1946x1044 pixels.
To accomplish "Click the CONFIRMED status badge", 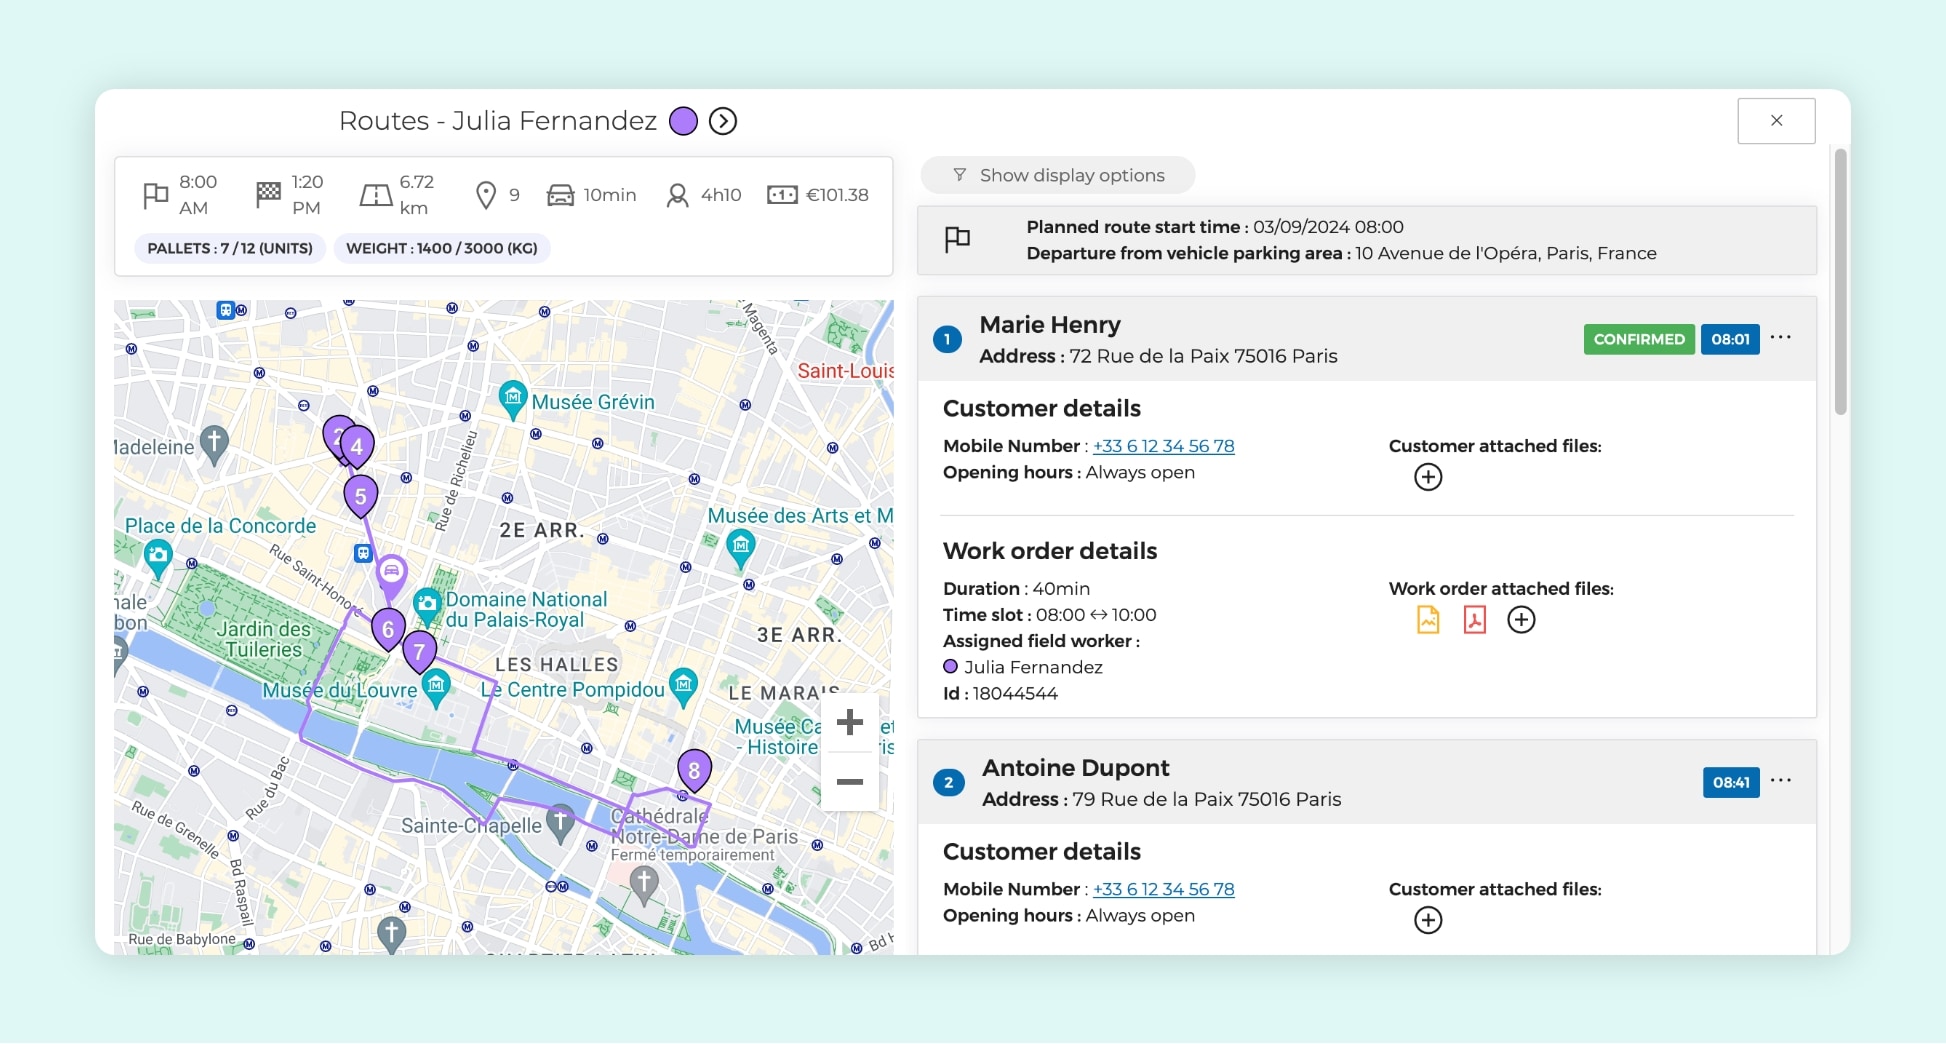I will coord(1638,339).
